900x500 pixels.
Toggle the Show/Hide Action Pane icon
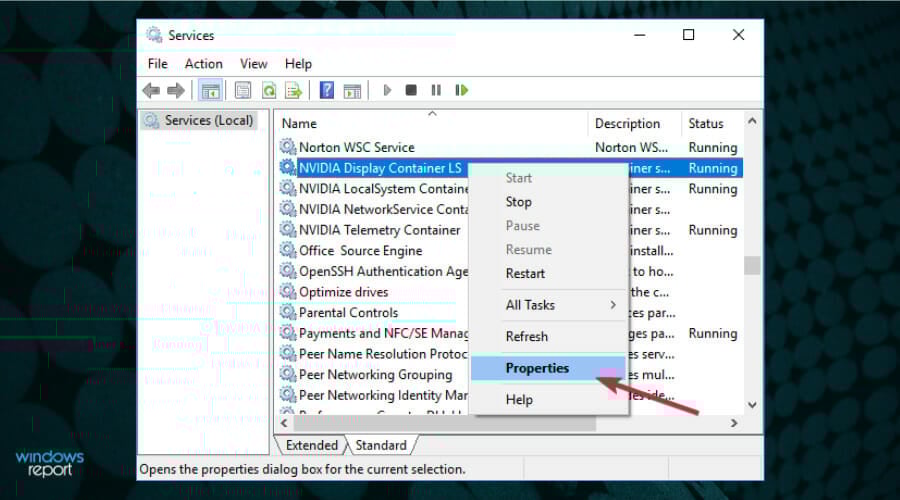(352, 90)
